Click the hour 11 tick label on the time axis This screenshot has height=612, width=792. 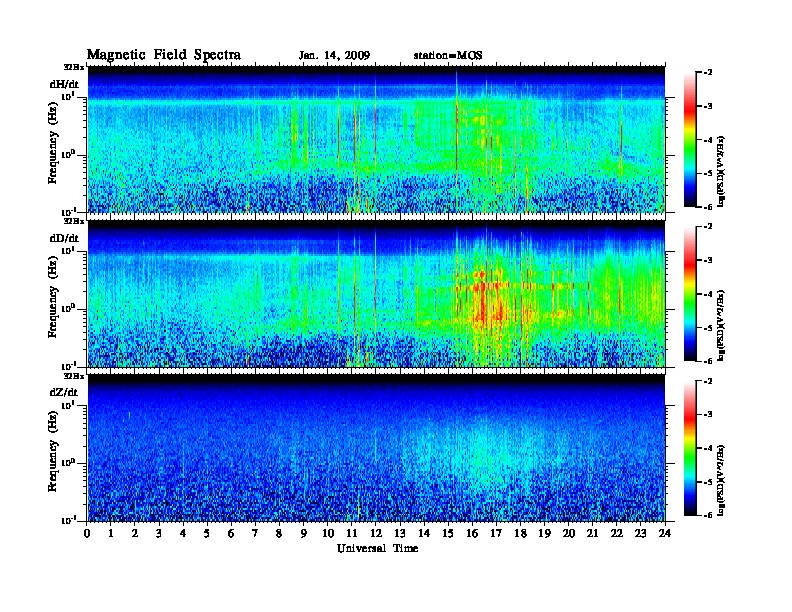352,534
